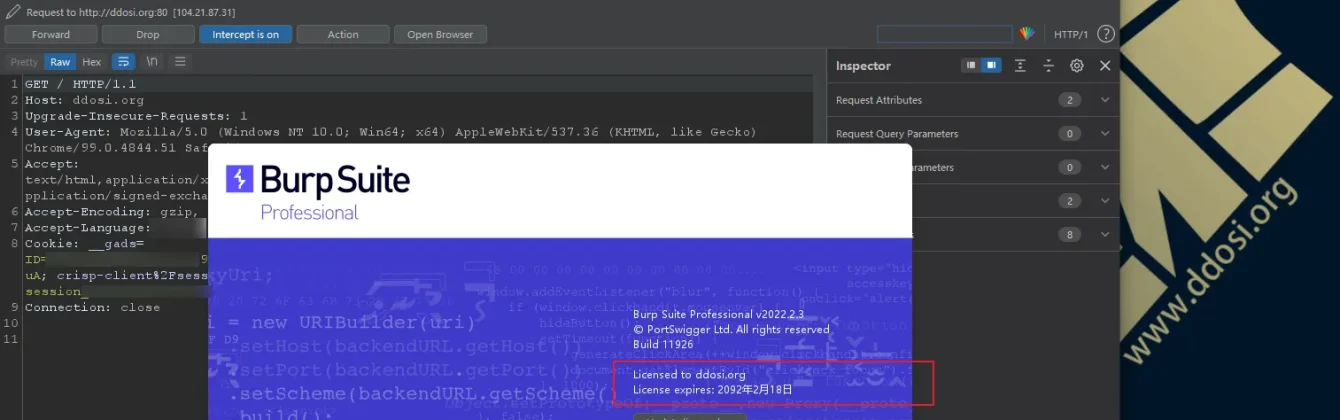Open the editor hamburger options menu

(x=180, y=62)
